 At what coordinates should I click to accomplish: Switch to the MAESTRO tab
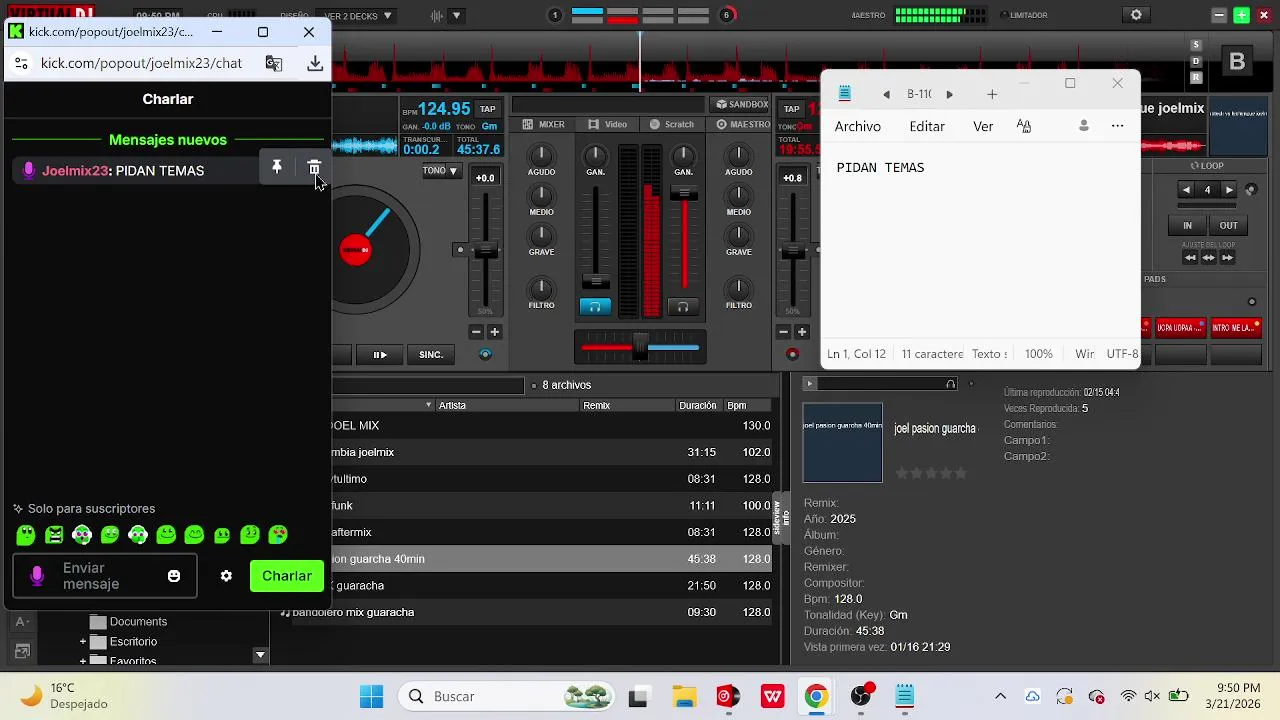click(x=742, y=124)
